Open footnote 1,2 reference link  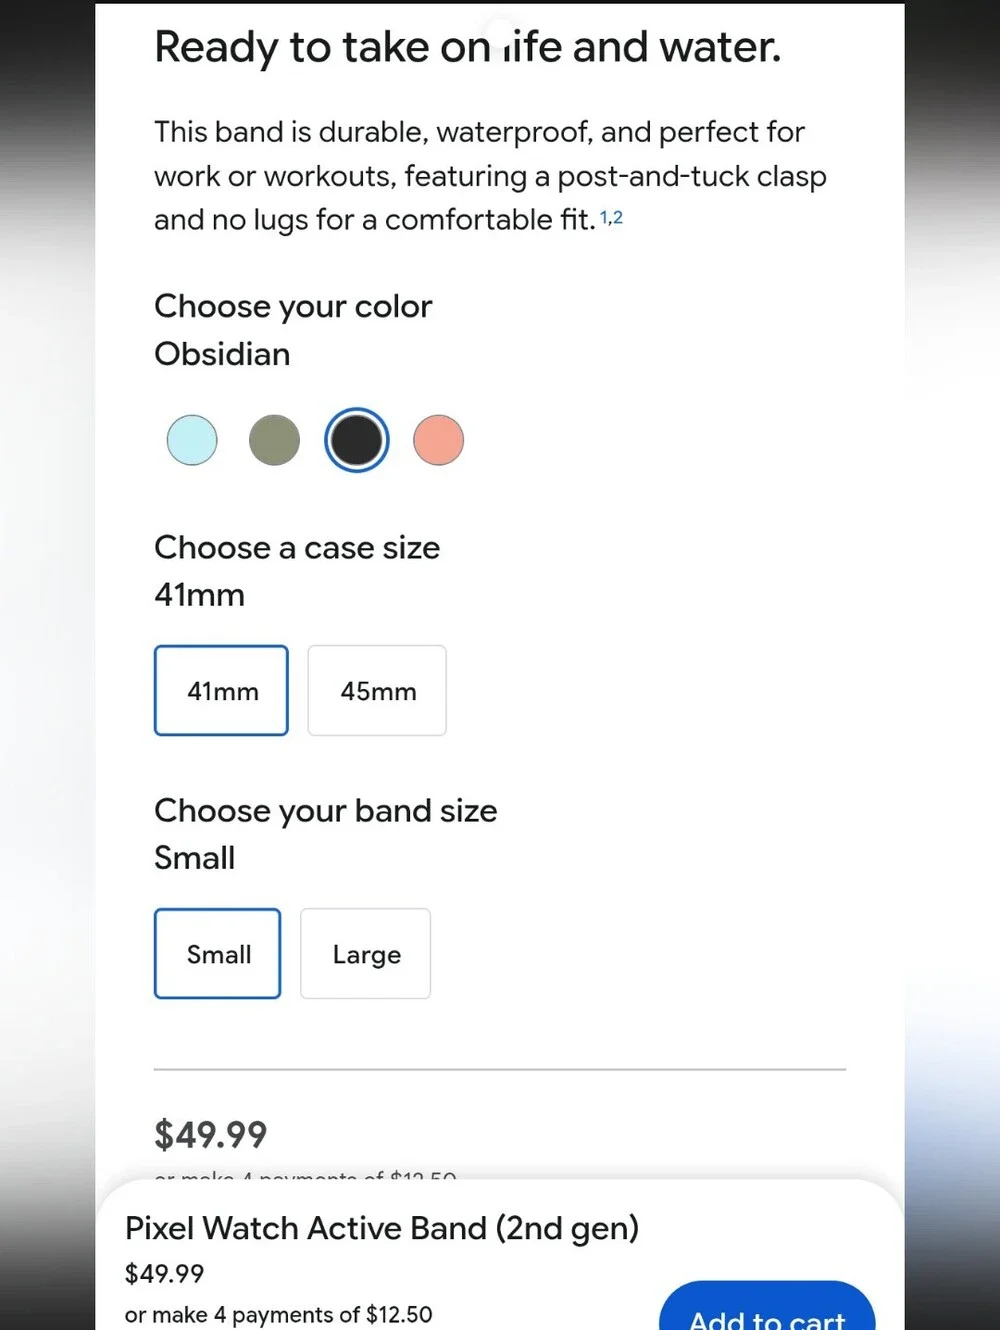[x=611, y=218]
